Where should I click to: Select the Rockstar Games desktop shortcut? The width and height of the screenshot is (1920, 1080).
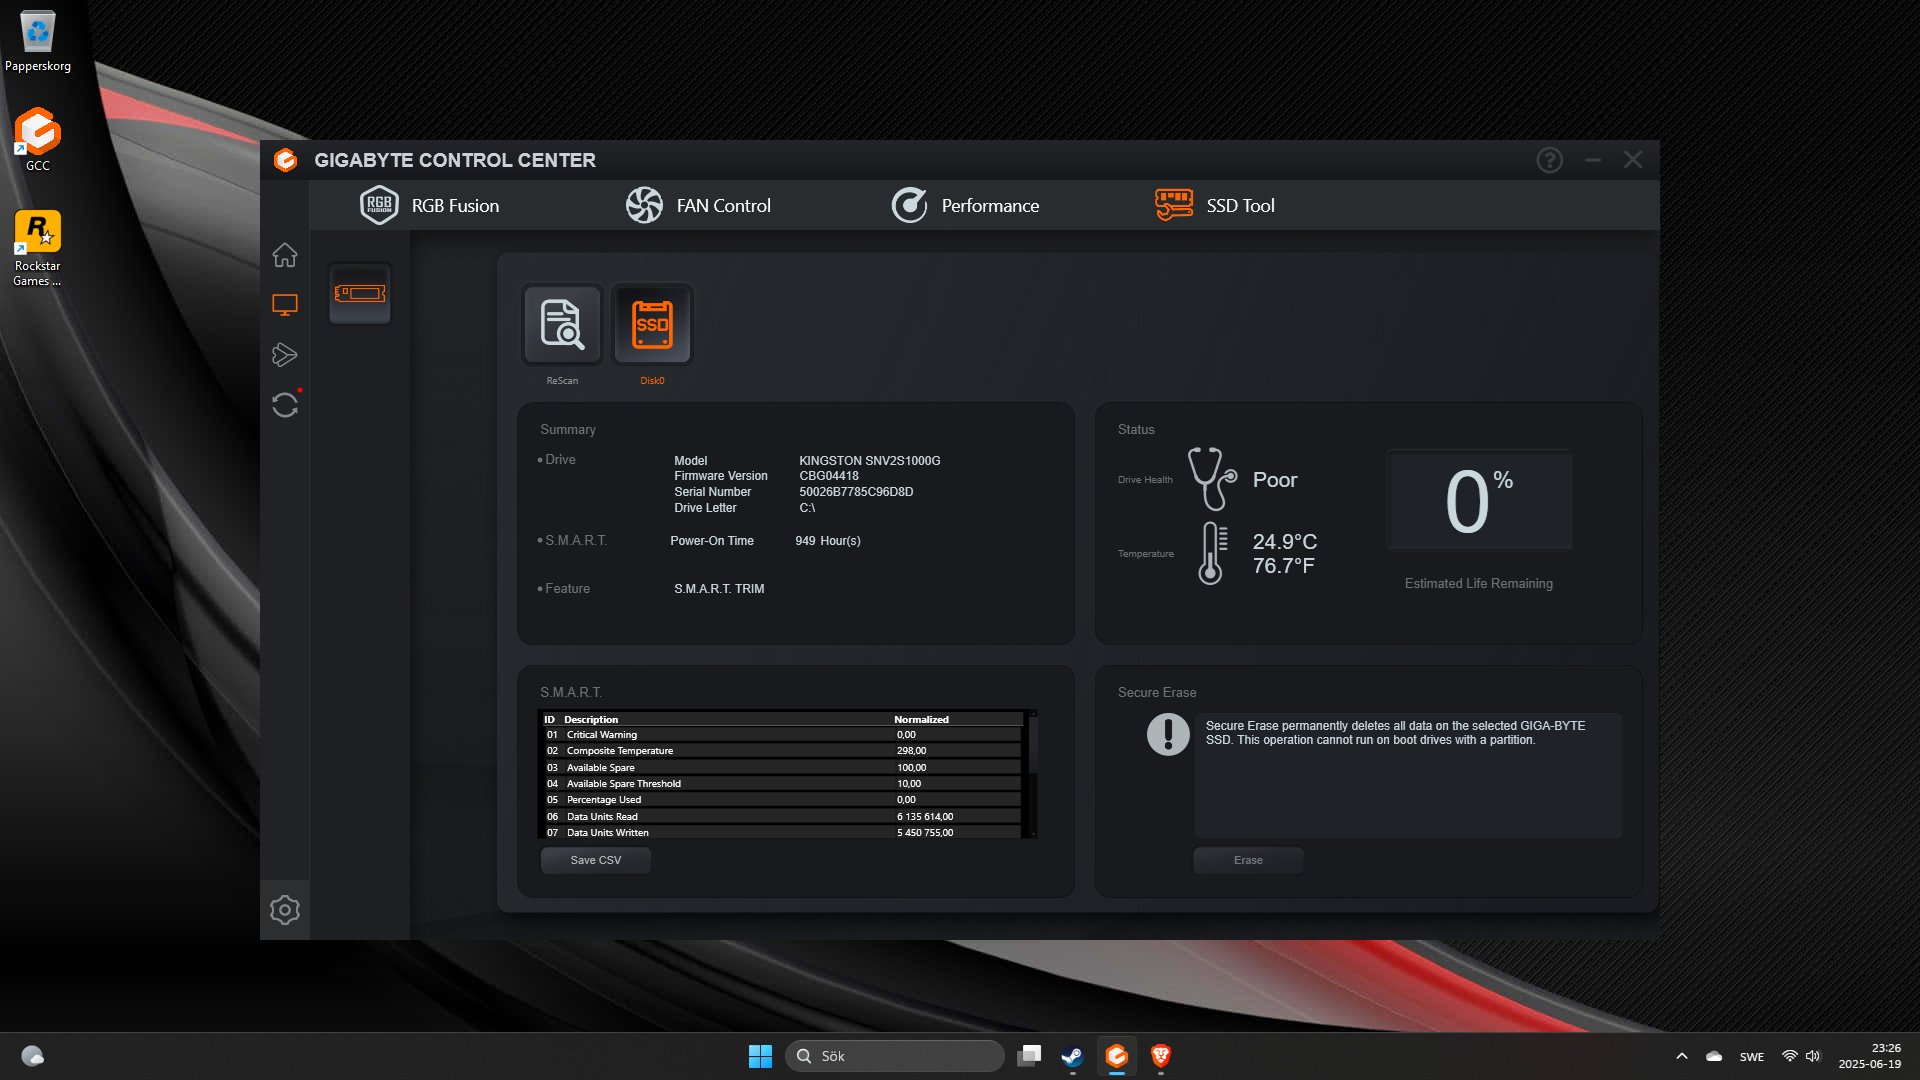coord(38,248)
